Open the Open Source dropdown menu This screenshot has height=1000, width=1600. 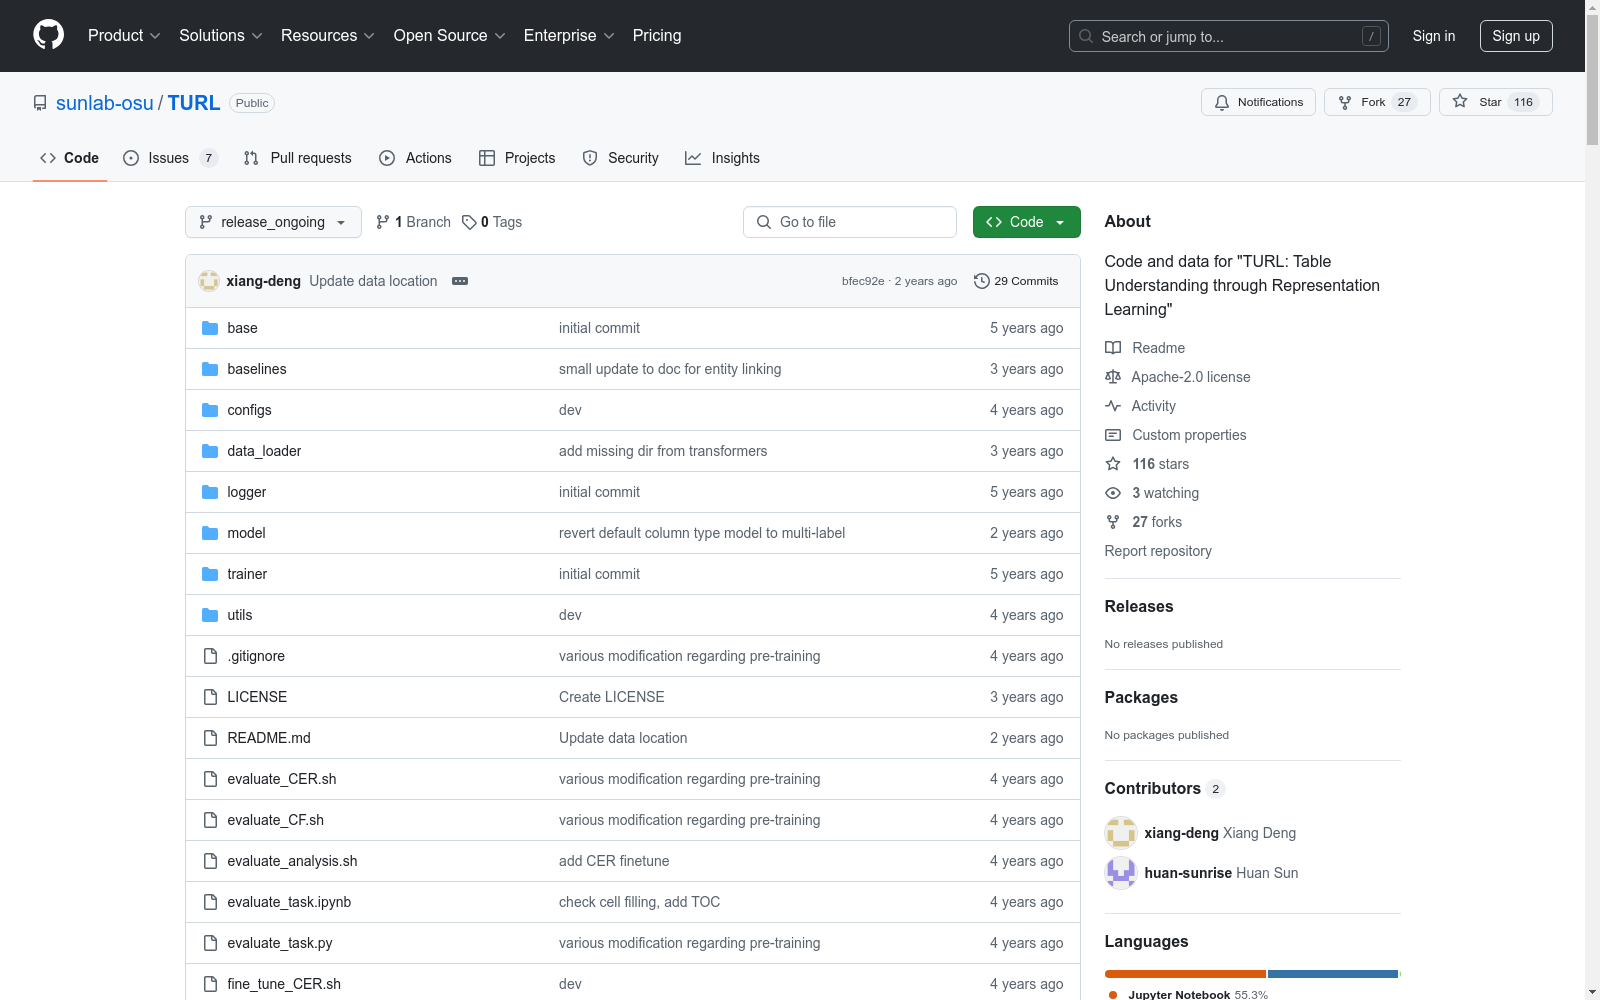coord(449,35)
